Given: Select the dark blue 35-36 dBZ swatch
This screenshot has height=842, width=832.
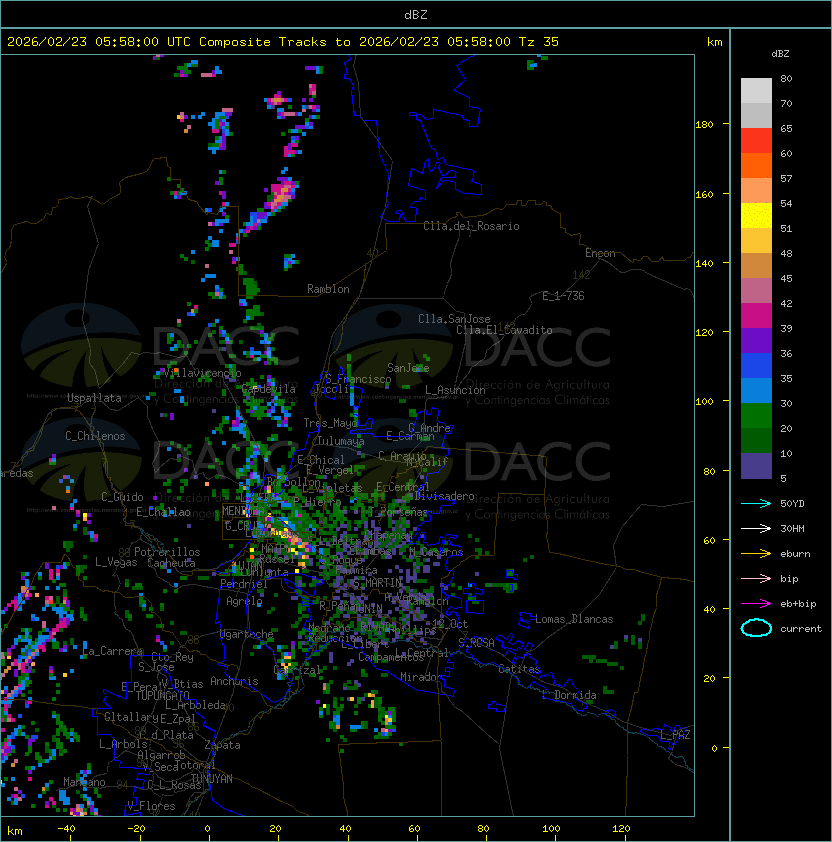Looking at the screenshot, I should coord(756,366).
